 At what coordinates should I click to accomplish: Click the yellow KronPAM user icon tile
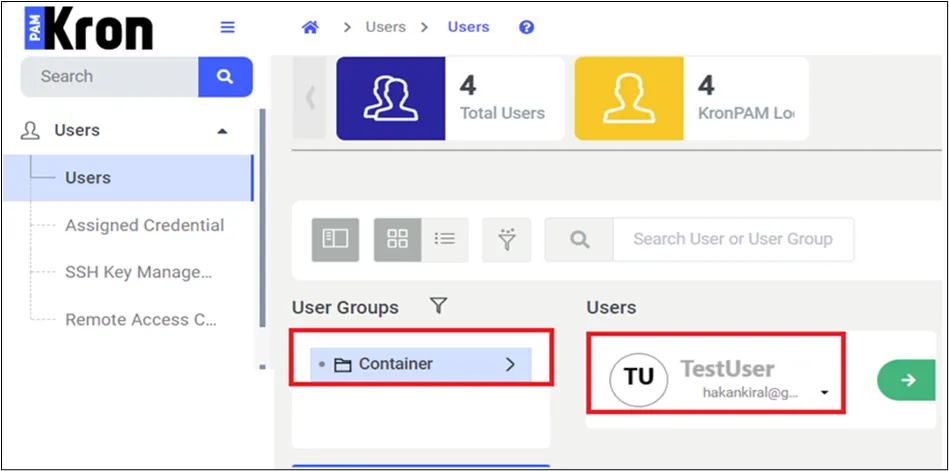629,99
